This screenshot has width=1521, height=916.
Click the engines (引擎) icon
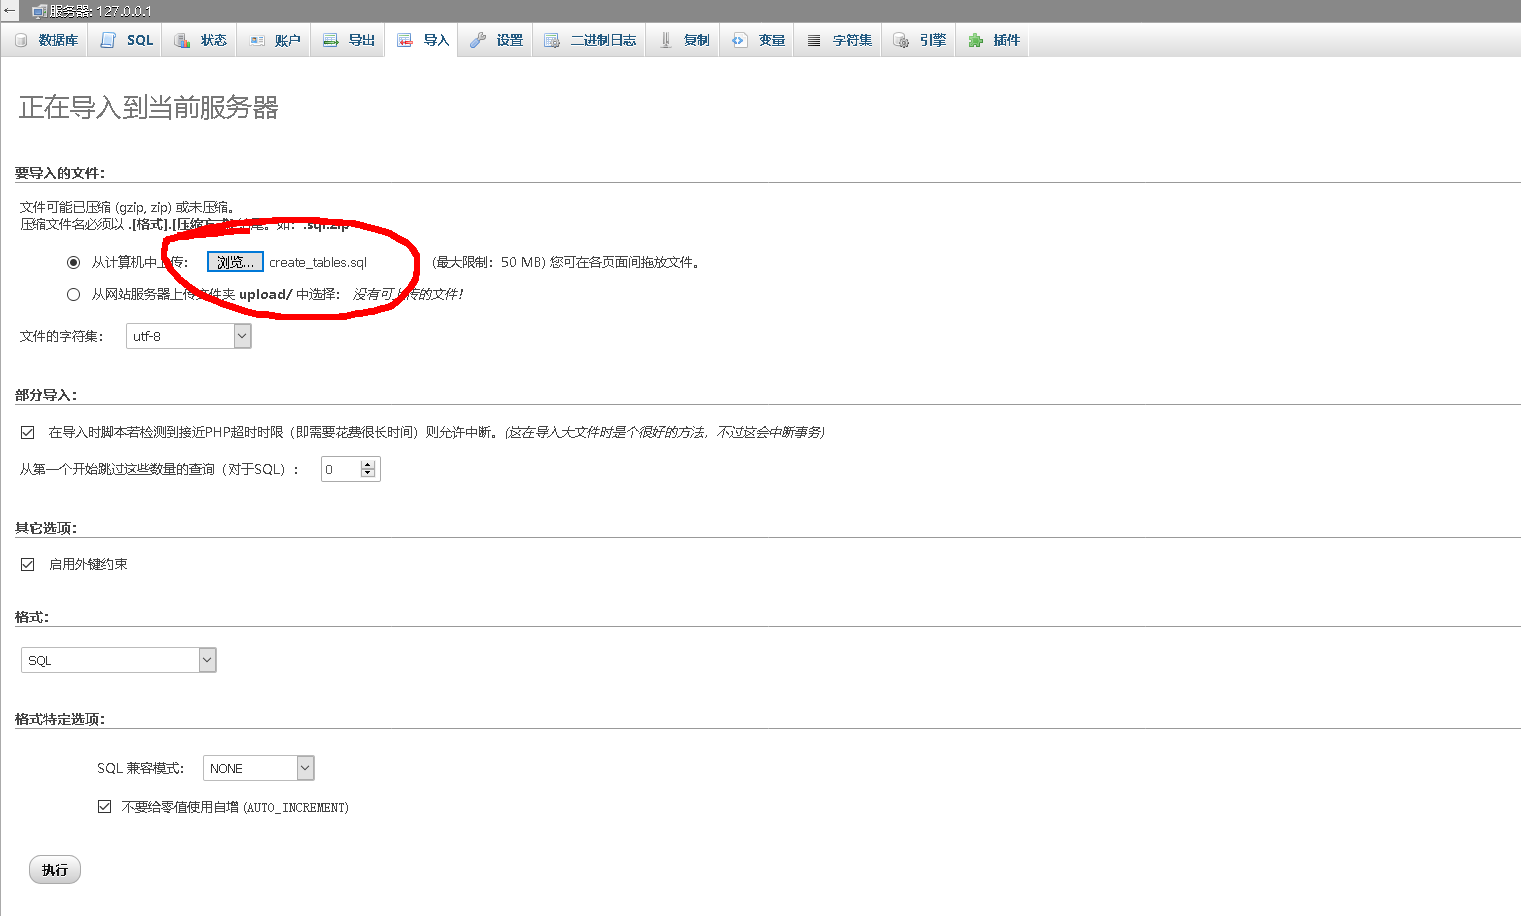coord(901,40)
